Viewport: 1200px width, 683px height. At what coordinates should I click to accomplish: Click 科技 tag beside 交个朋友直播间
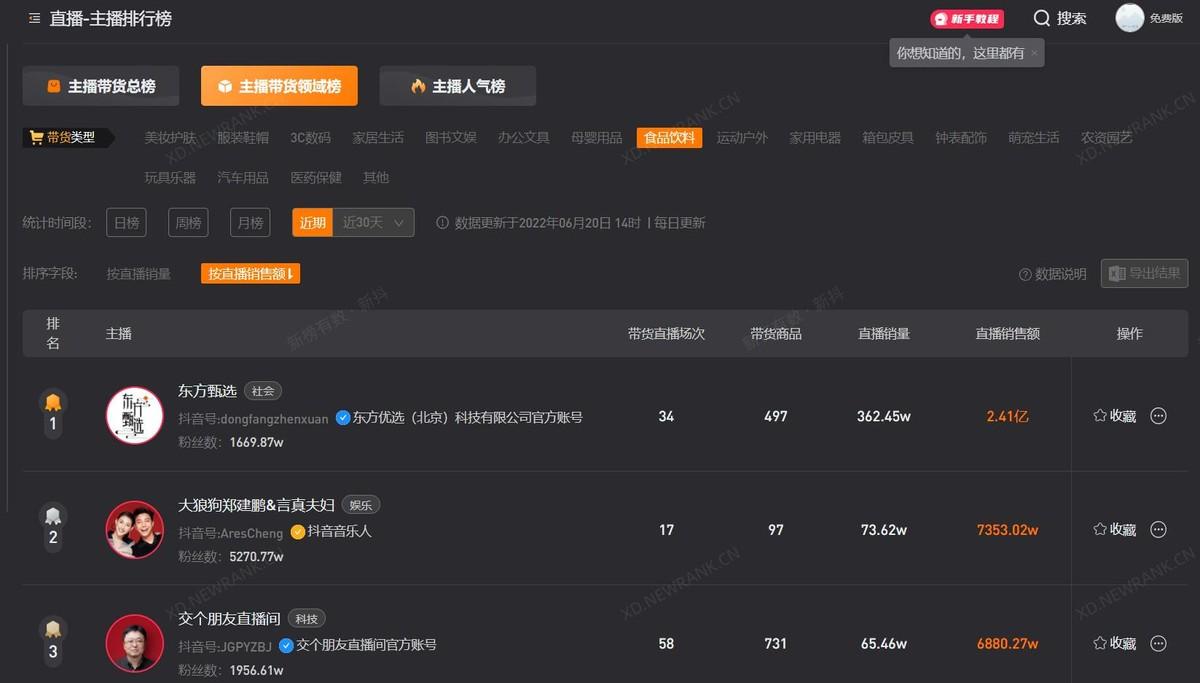(306, 619)
